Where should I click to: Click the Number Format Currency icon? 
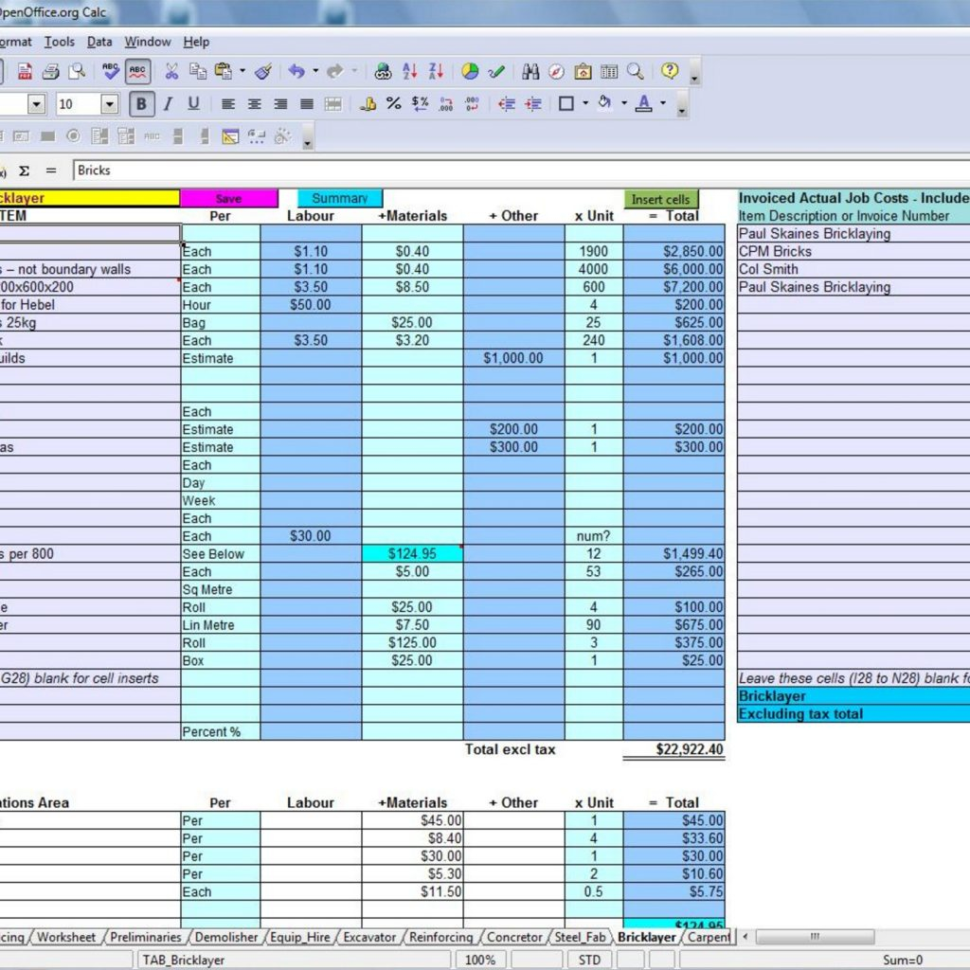(367, 102)
